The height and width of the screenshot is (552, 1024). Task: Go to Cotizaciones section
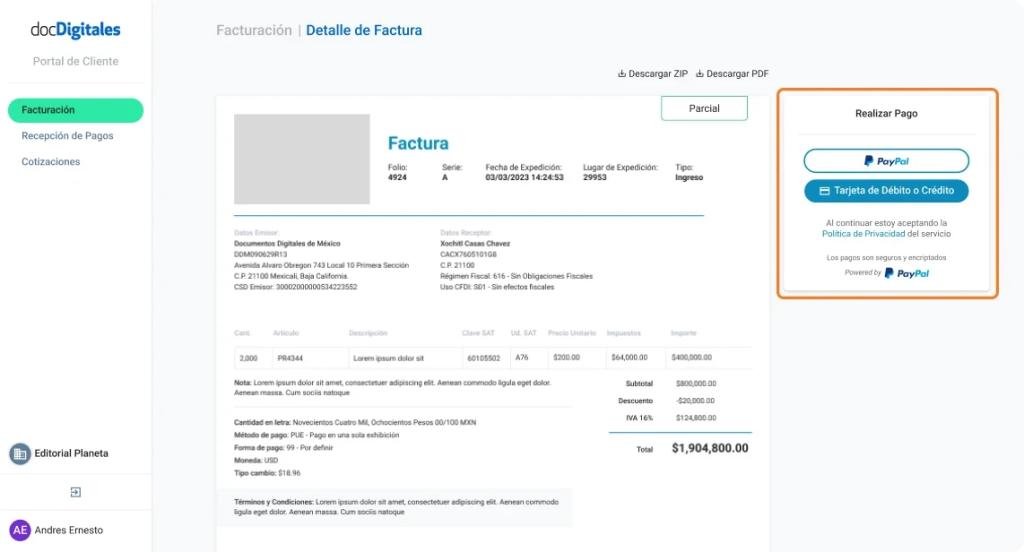pos(51,162)
